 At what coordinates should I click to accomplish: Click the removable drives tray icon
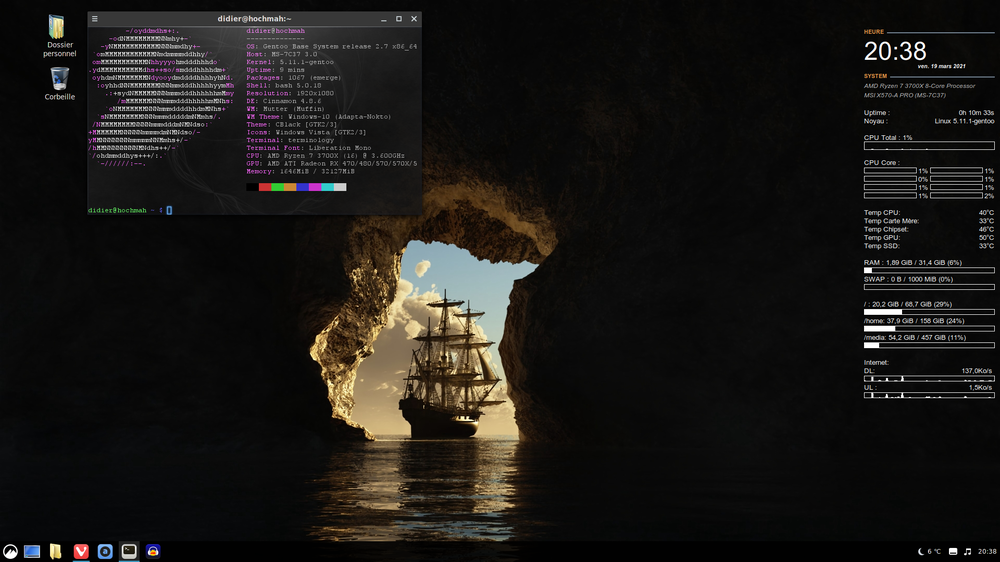point(953,551)
